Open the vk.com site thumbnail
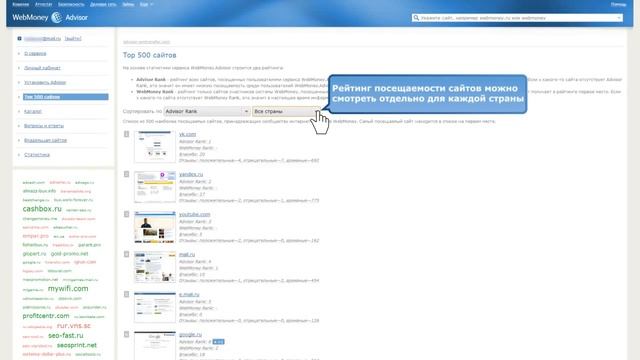The height and width of the screenshot is (360, 640). coord(155,147)
